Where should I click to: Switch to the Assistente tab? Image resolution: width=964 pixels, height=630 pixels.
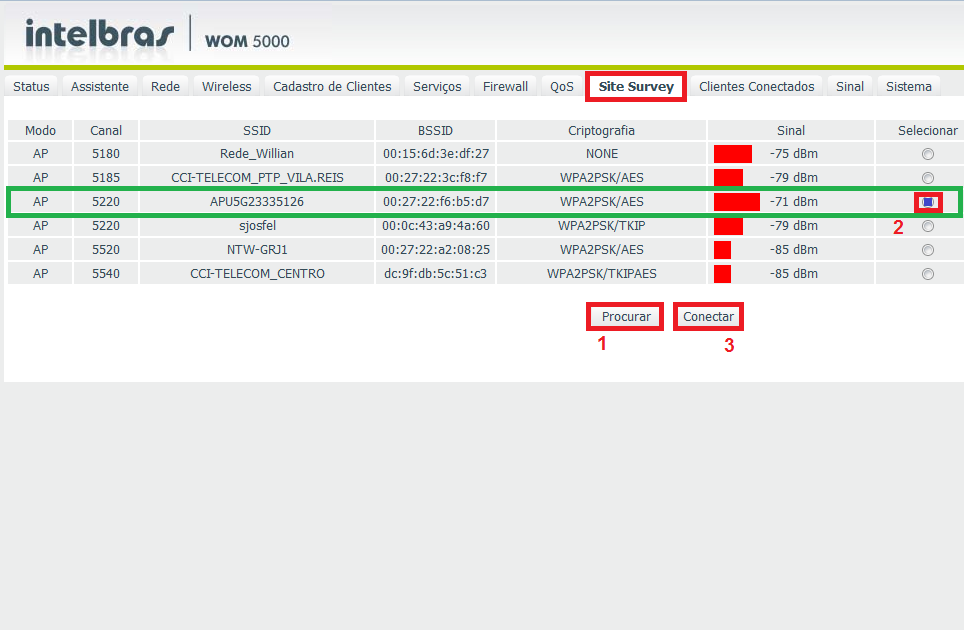(100, 87)
